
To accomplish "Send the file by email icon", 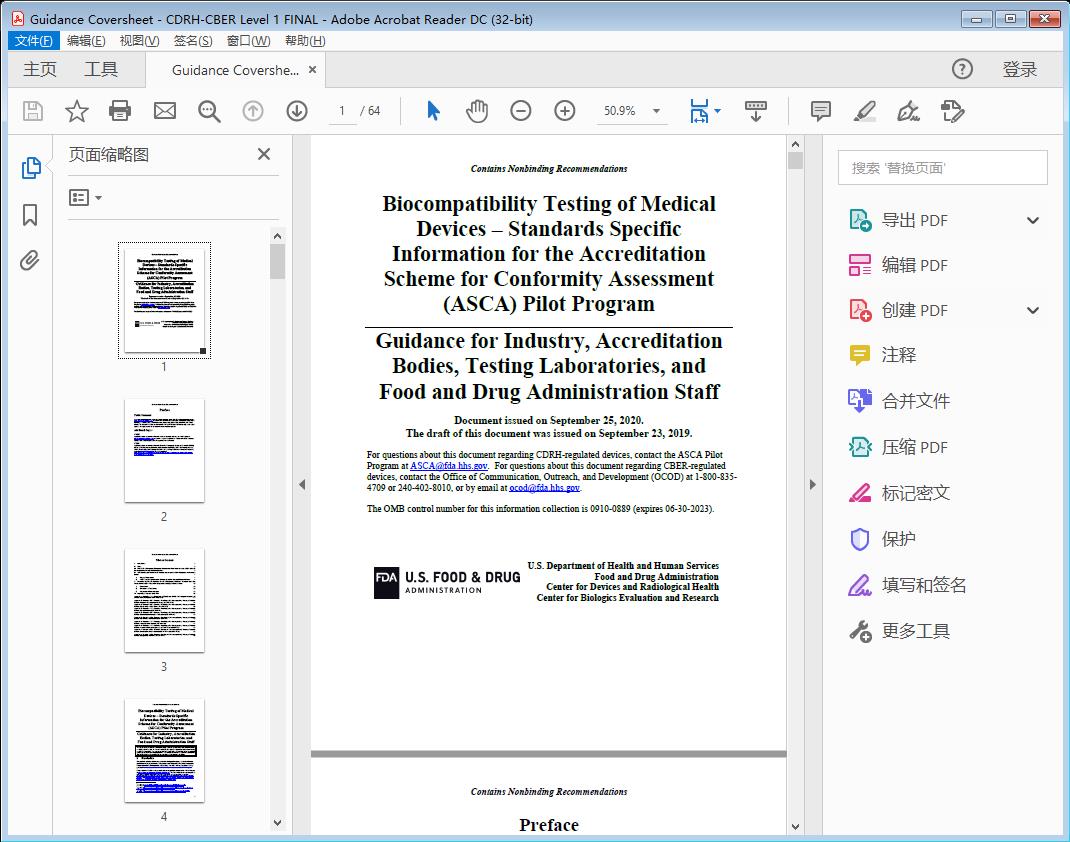I will (x=165, y=111).
